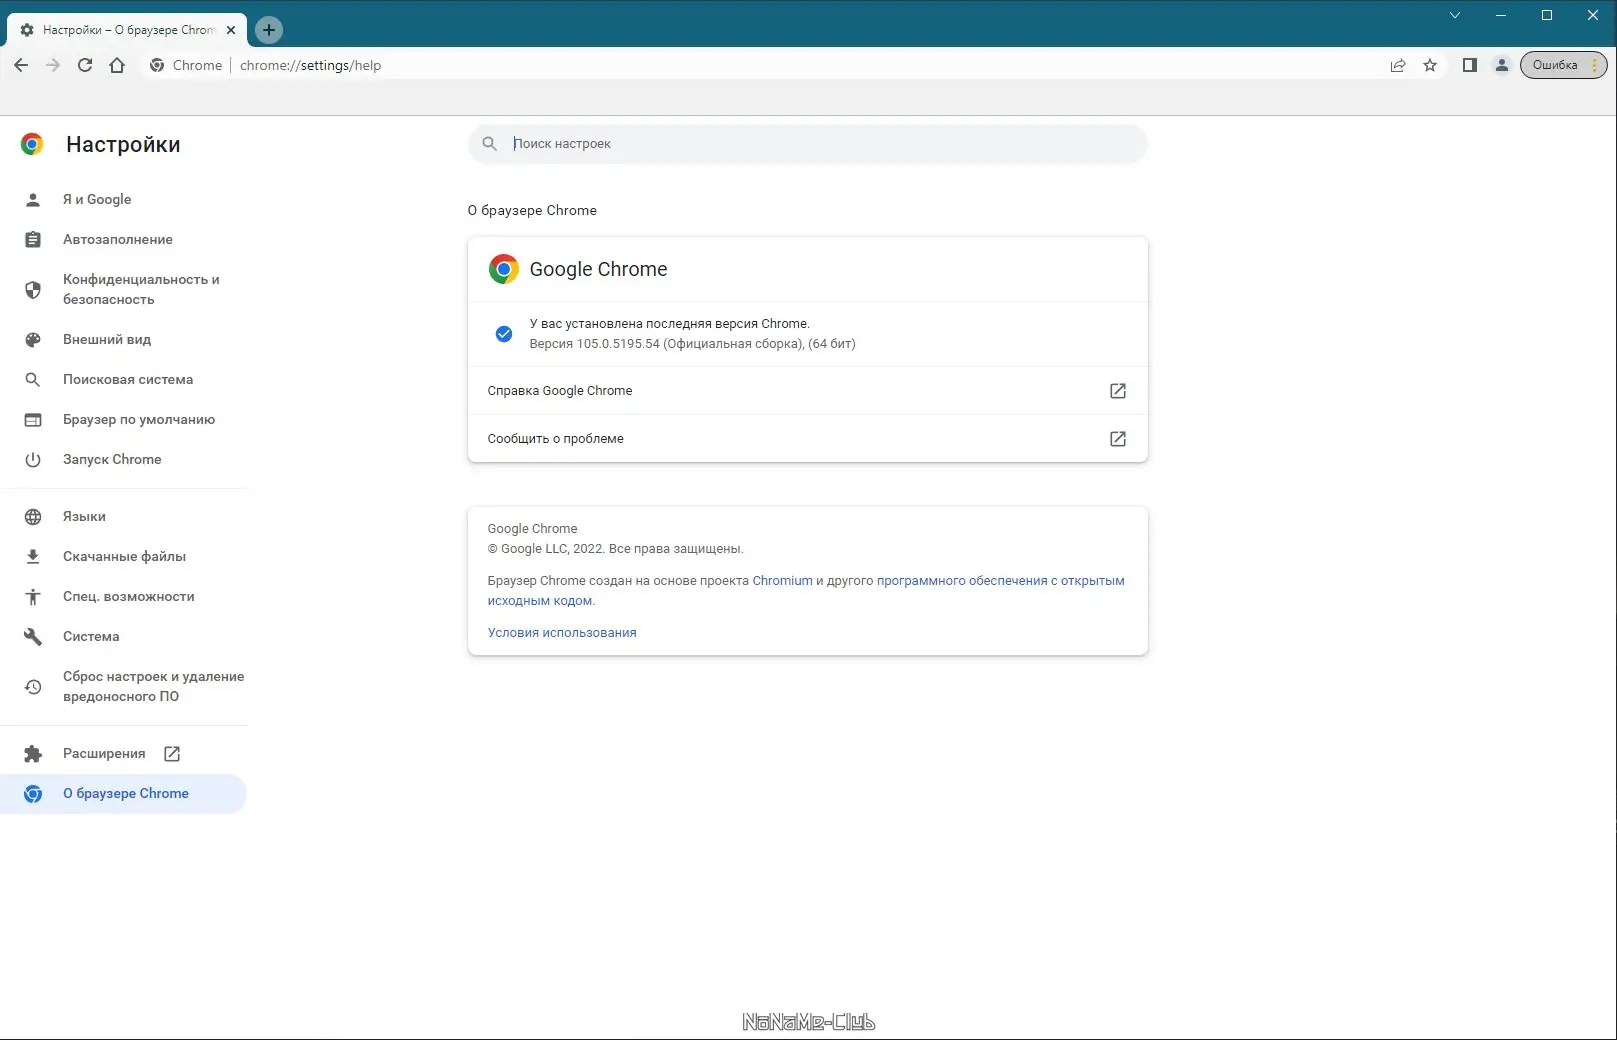This screenshot has height=1040, width=1617.
Task: Click the share page icon in address bar
Action: click(1398, 65)
